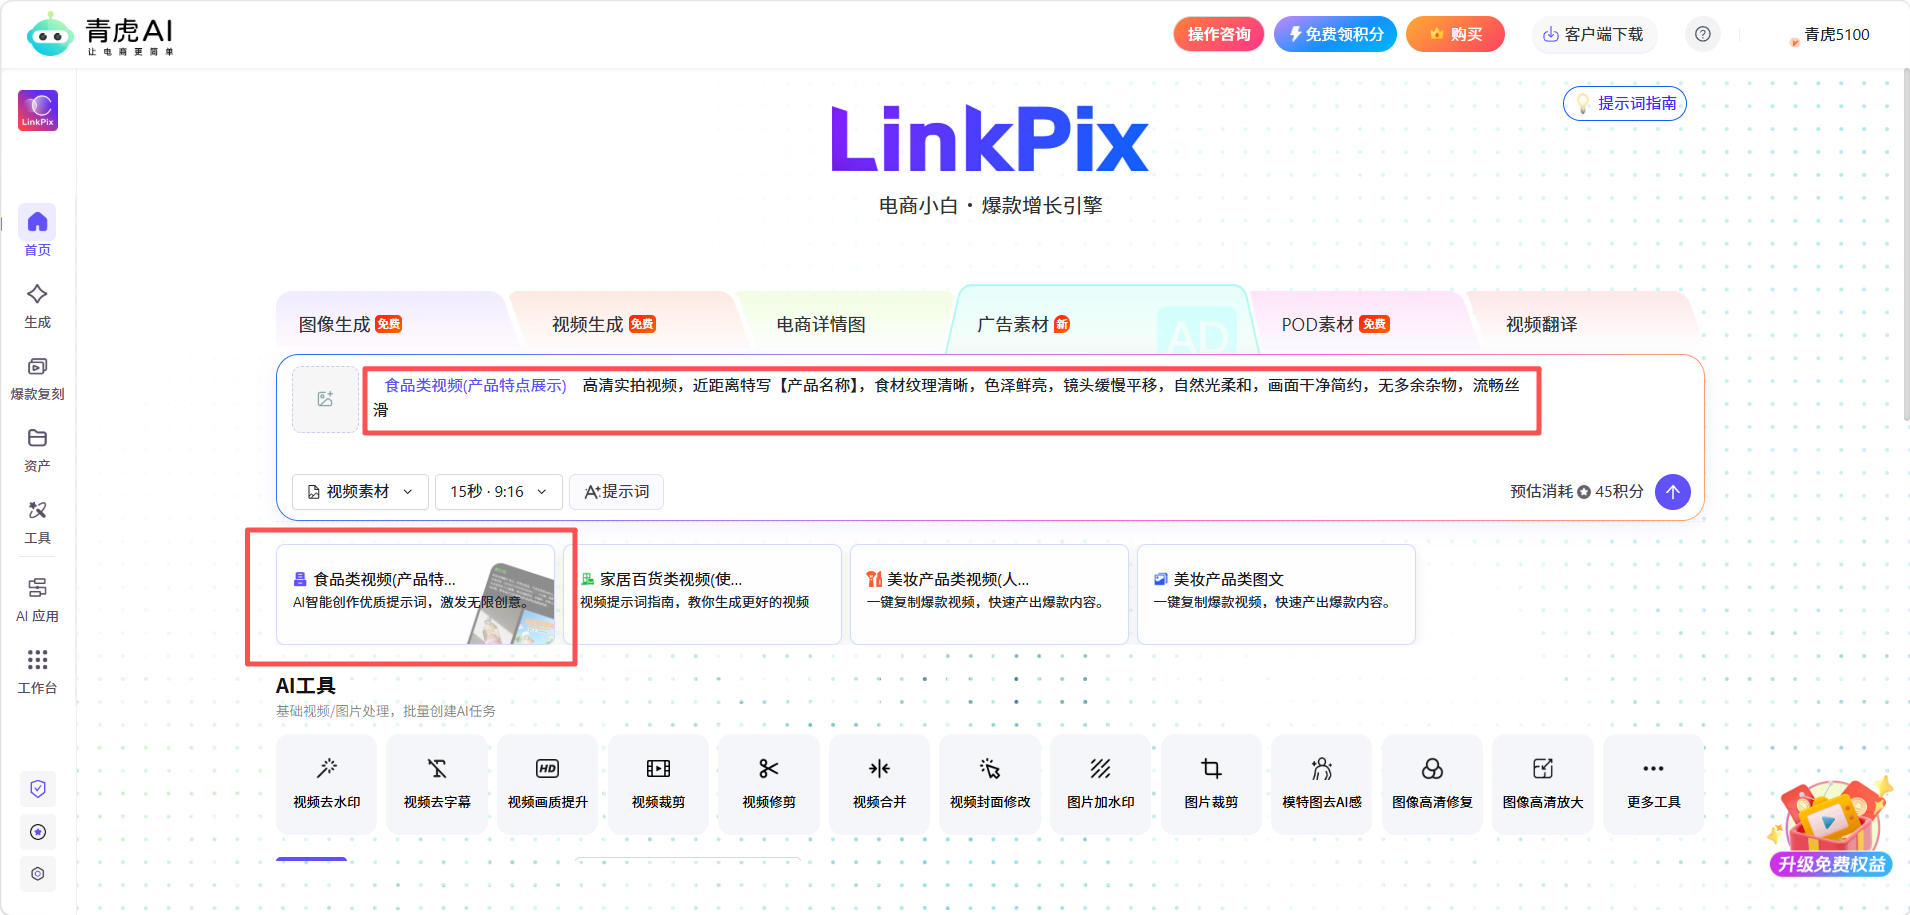Open 视频去字幕 tool
This screenshot has width=1910, height=915.
(437, 784)
